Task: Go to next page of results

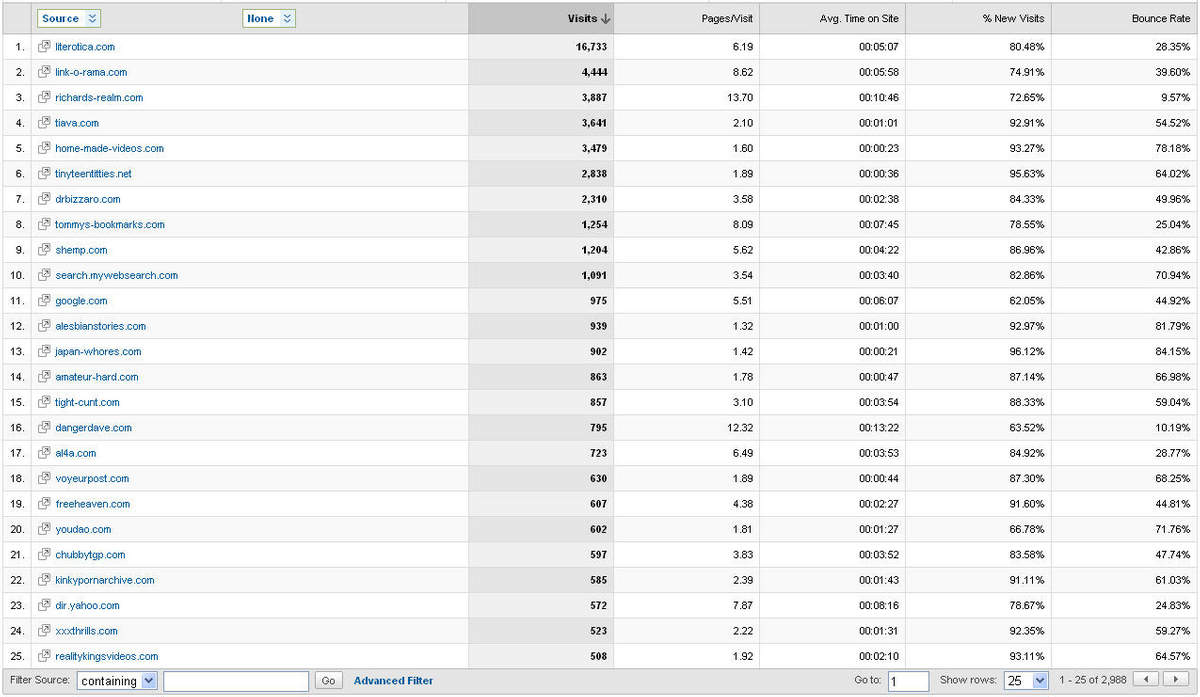Action: click(1176, 680)
